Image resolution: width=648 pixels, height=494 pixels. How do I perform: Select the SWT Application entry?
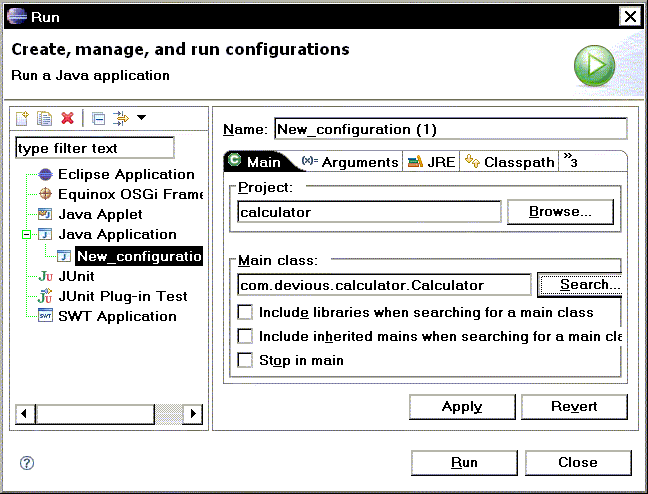pos(117,316)
